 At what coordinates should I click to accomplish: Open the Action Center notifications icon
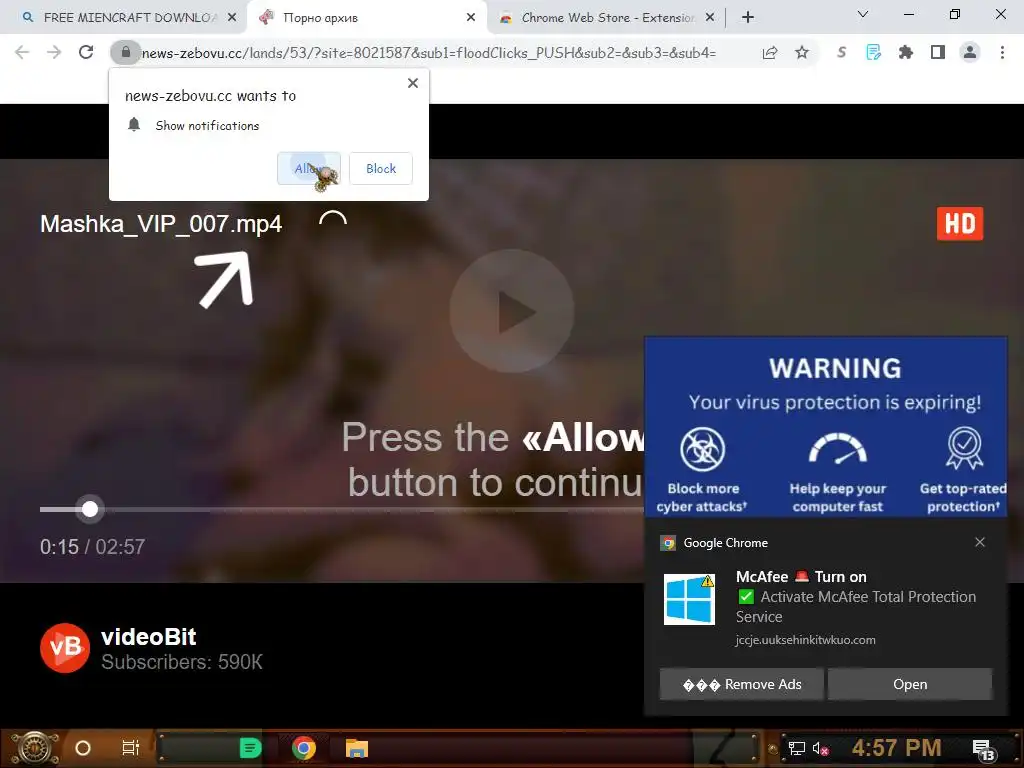pos(984,750)
